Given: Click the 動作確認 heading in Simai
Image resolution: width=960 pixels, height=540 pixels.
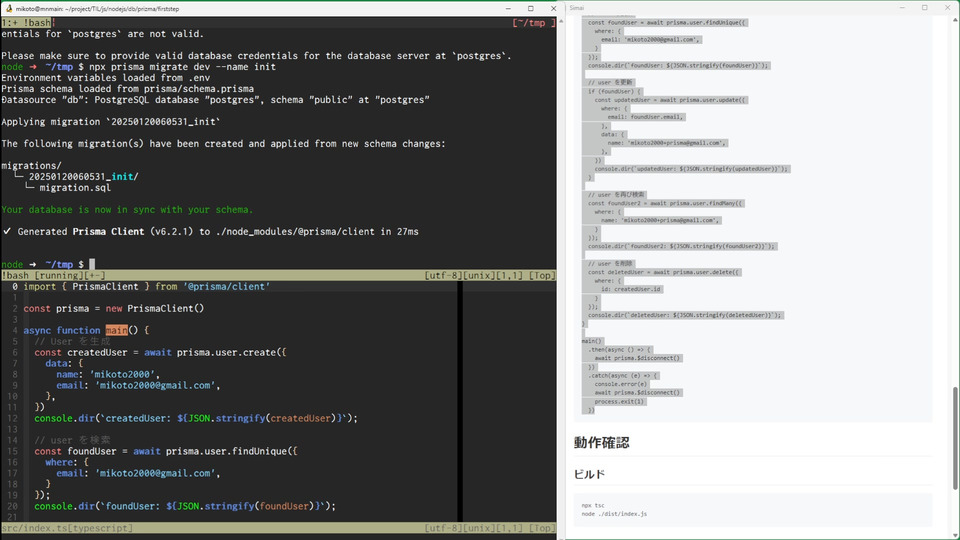Looking at the screenshot, I should [601, 443].
